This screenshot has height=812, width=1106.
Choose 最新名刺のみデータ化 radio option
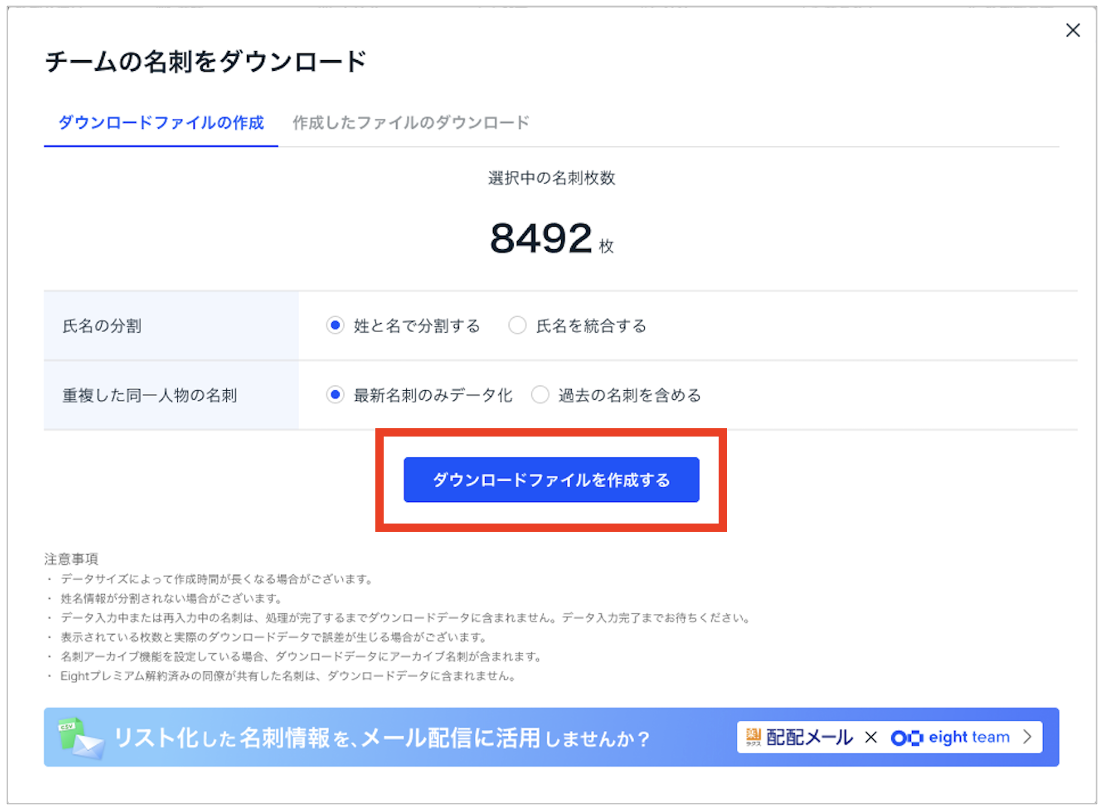tap(336, 395)
